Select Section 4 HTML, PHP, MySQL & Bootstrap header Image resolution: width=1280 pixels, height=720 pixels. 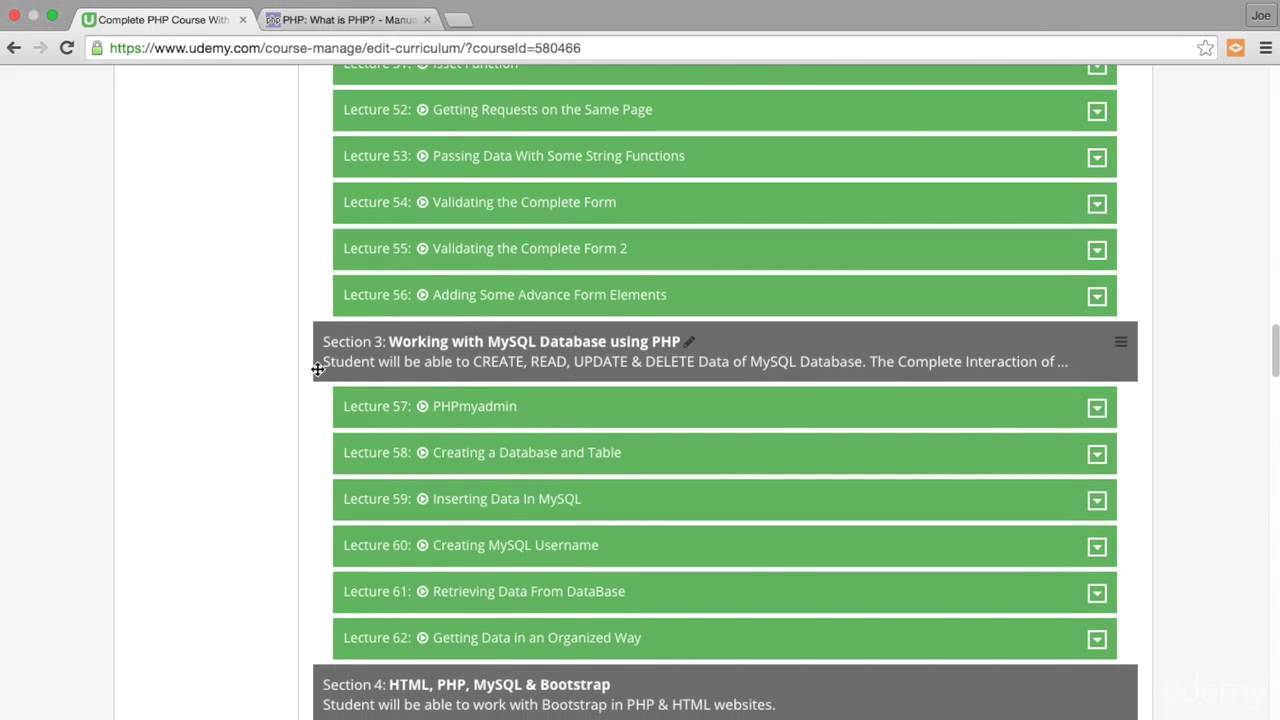(x=499, y=685)
